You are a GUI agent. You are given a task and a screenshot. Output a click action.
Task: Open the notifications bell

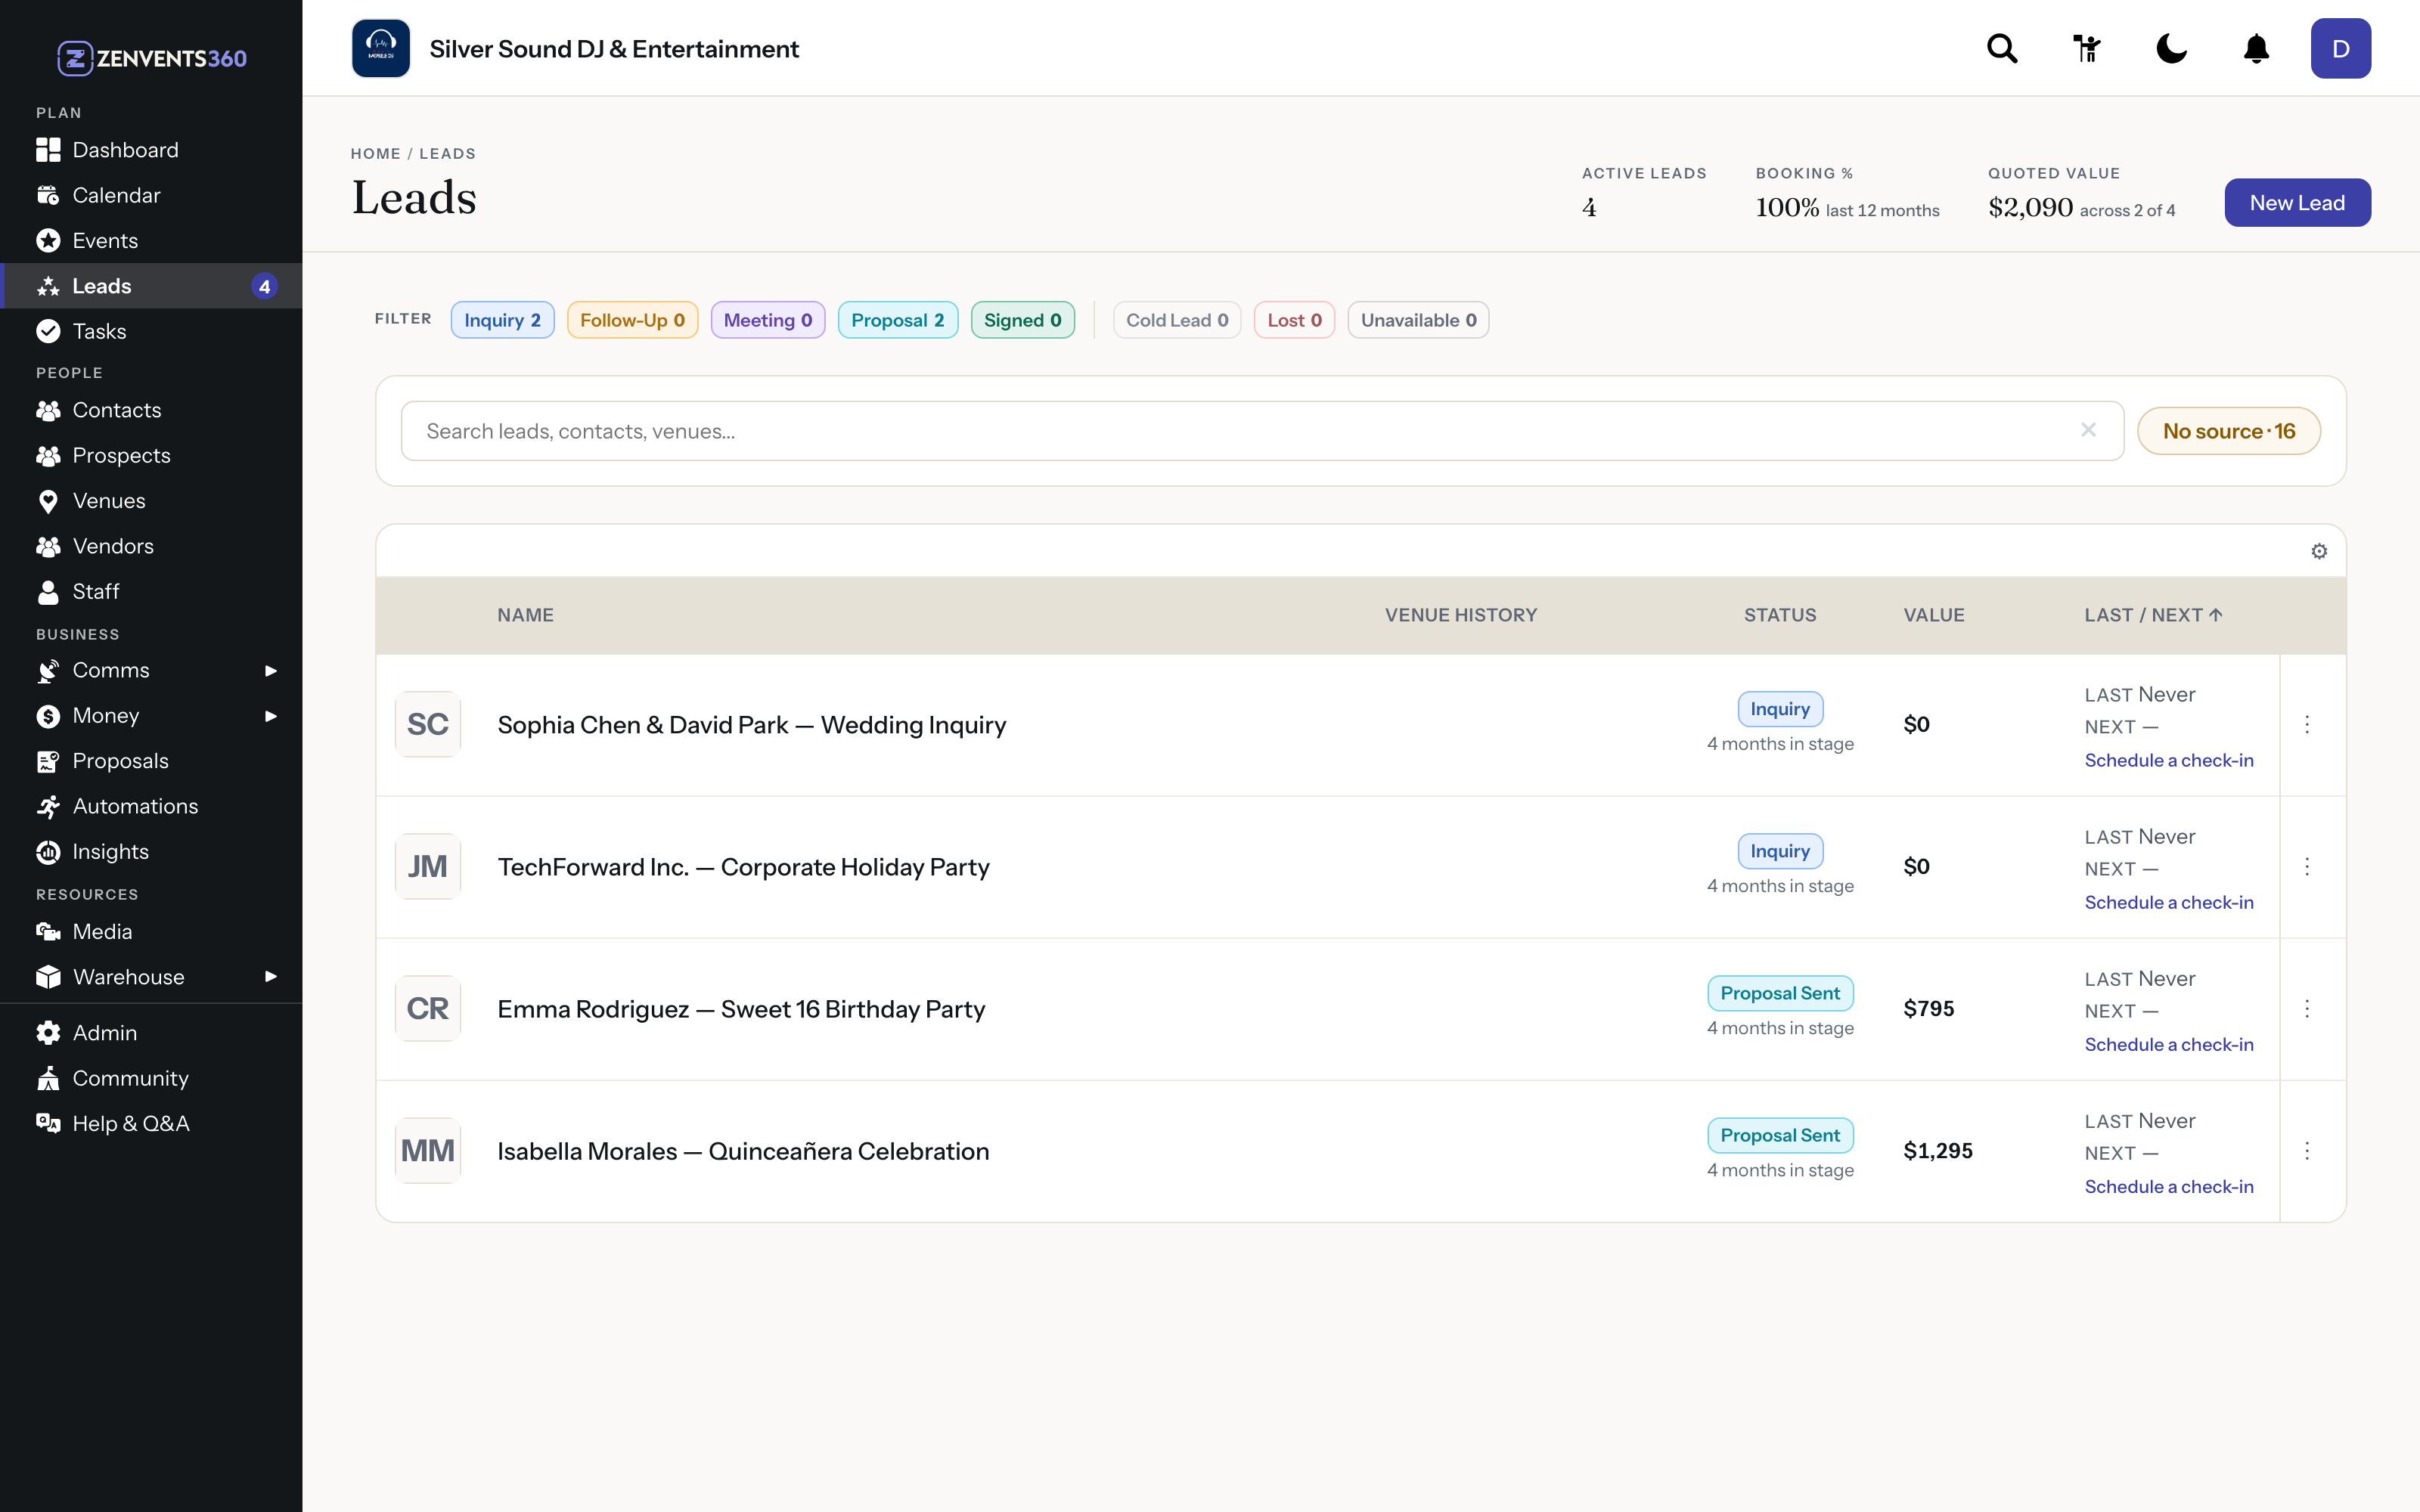click(2256, 48)
